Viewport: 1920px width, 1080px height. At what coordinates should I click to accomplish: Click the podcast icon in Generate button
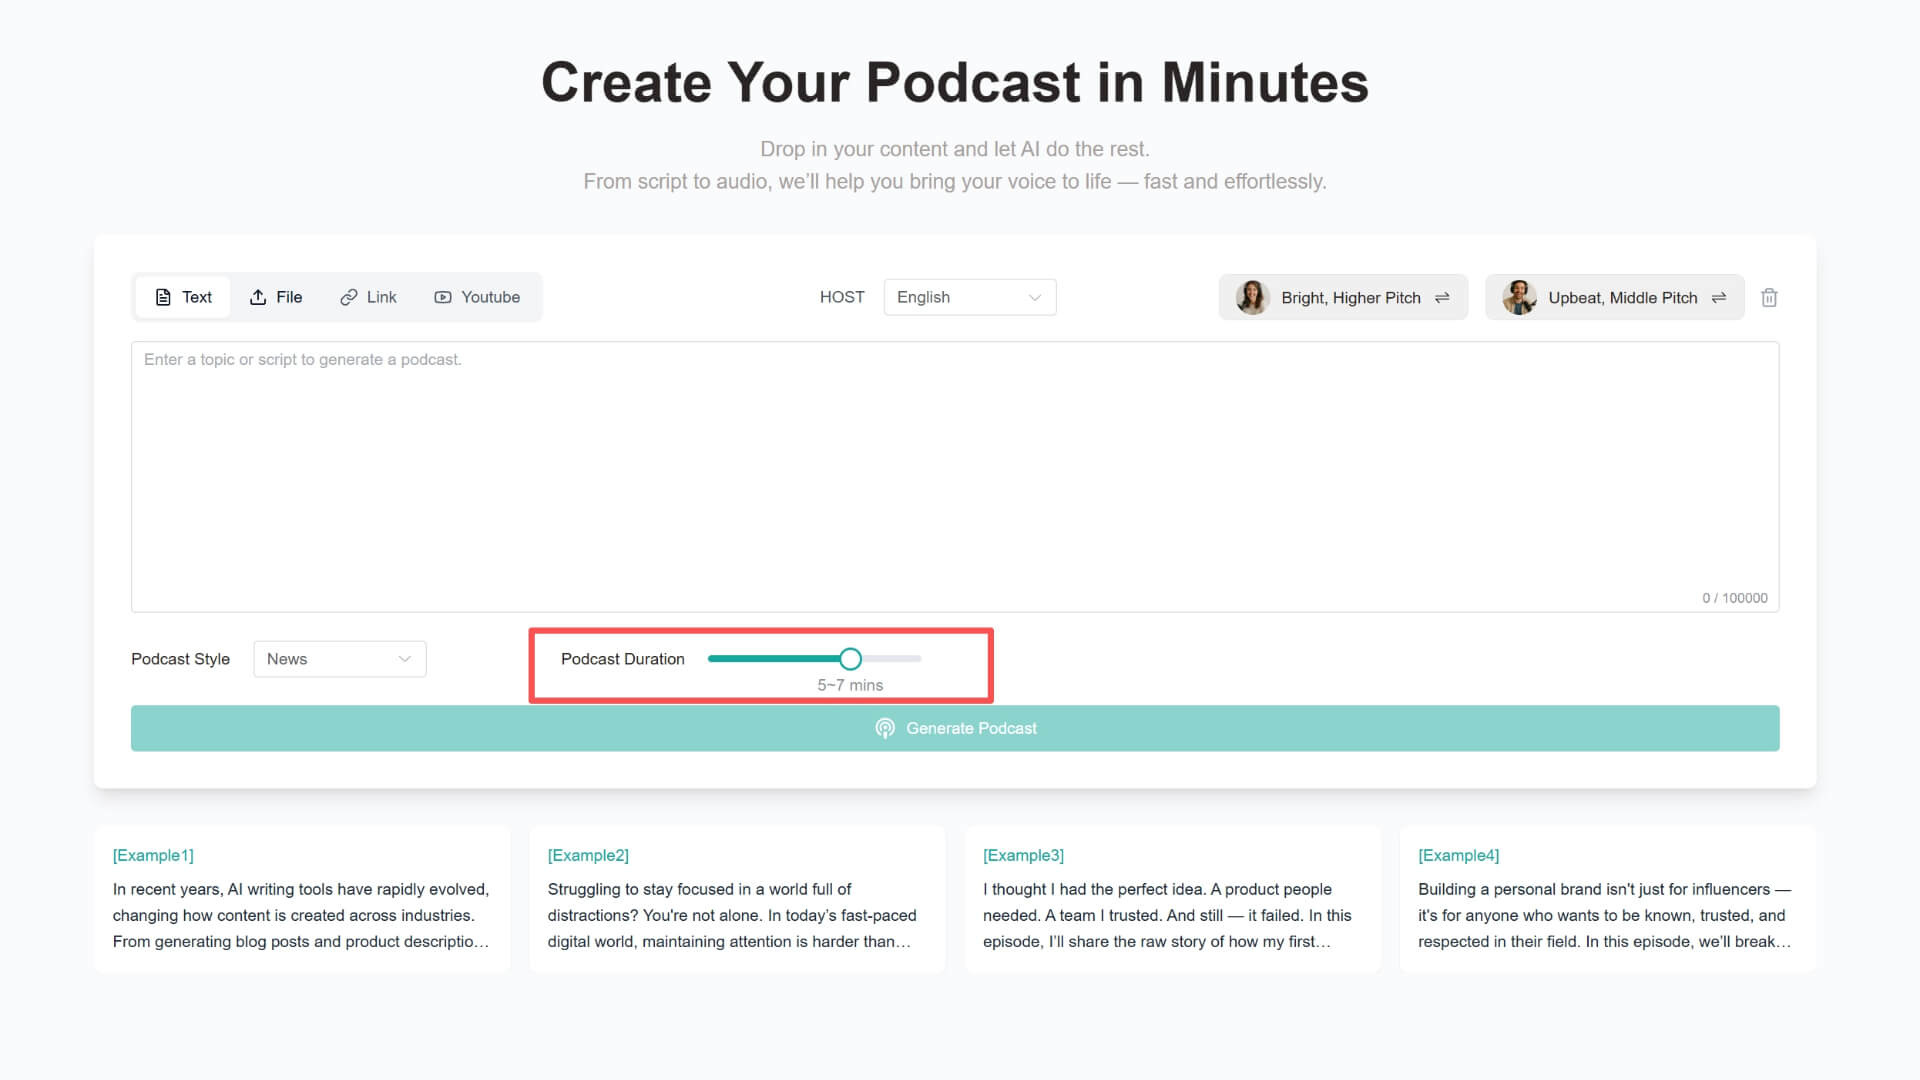click(x=885, y=728)
